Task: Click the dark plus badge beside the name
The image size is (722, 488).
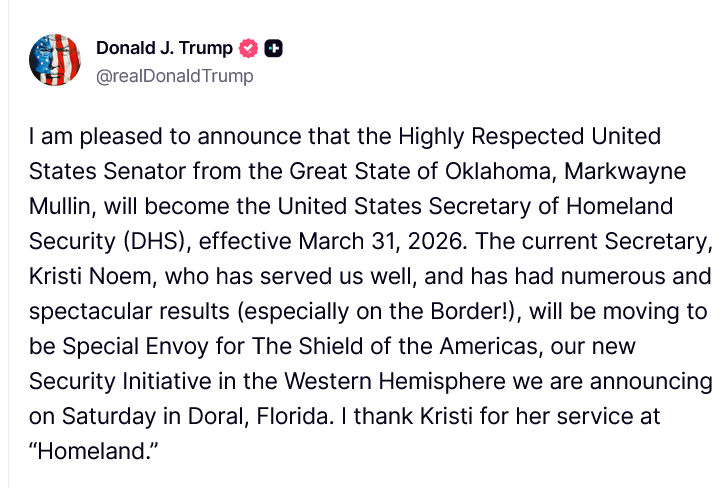Action: [x=275, y=48]
